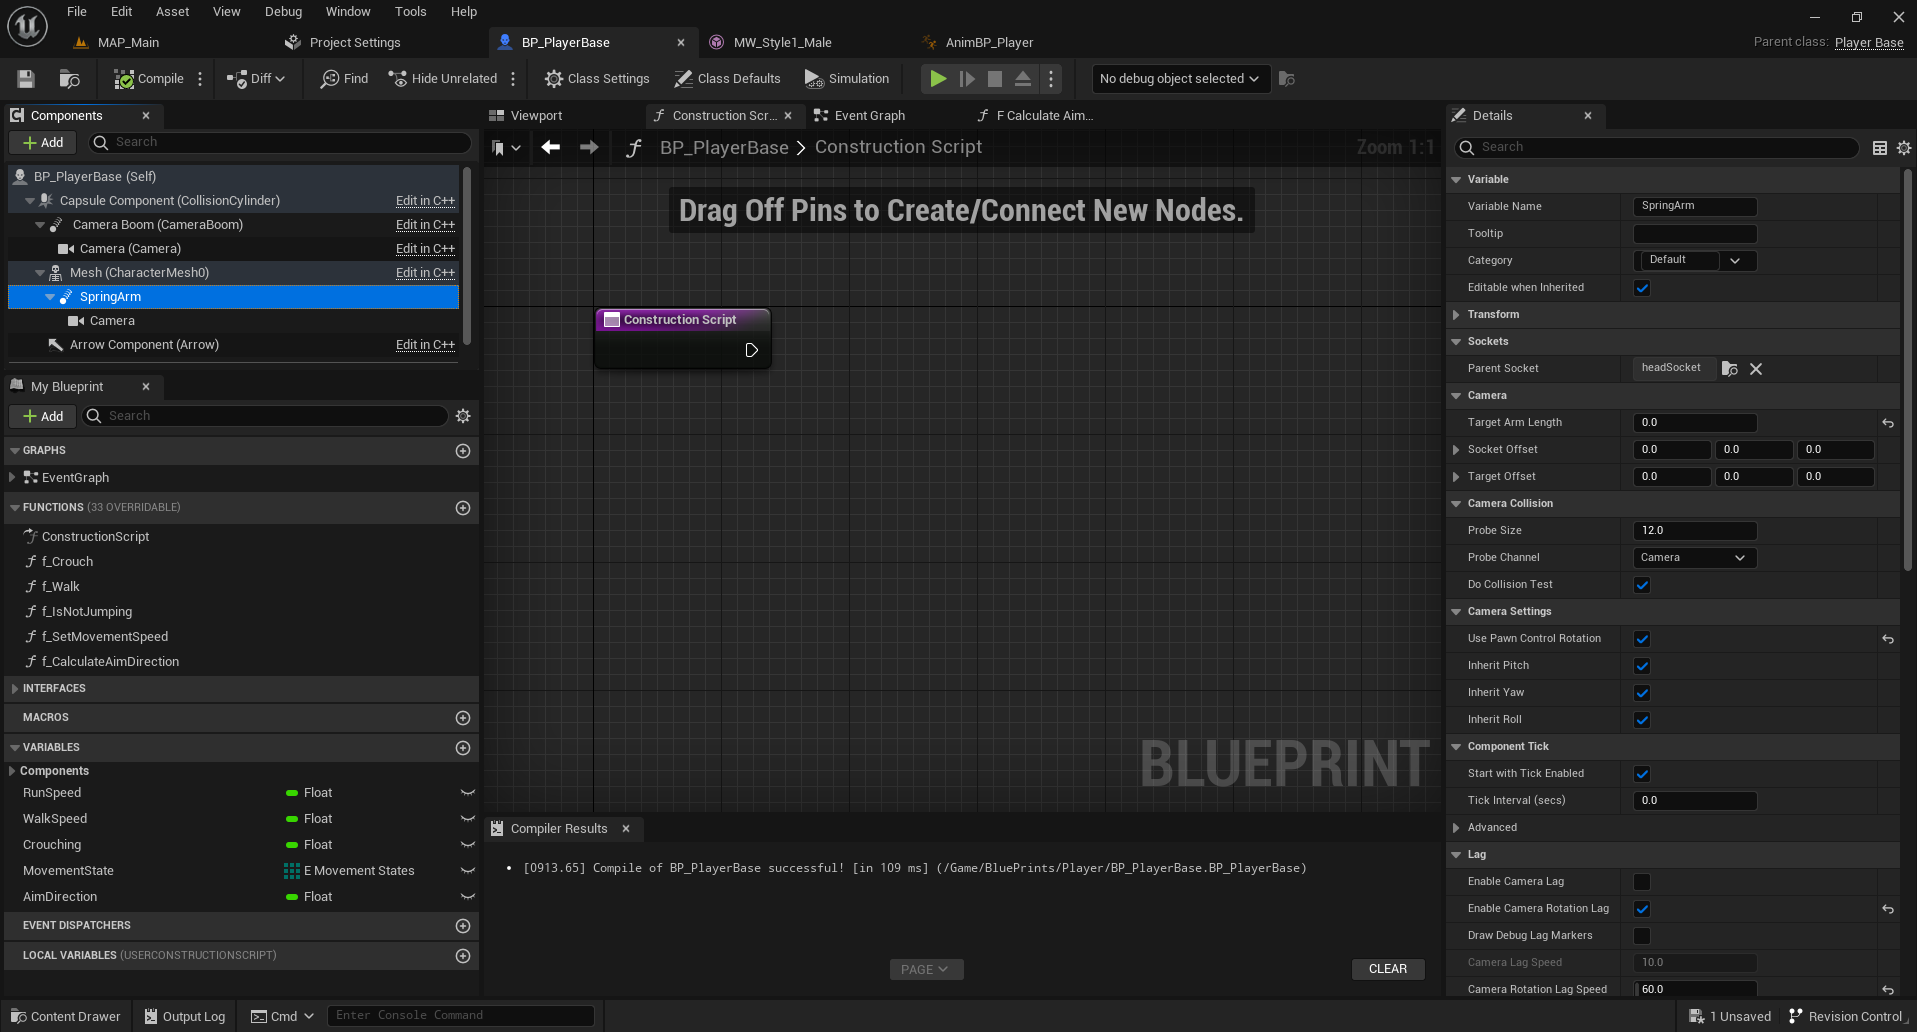The height and width of the screenshot is (1032, 1917).
Task: Enable Draw Debug Lag Markers checkbox
Action: click(x=1642, y=936)
